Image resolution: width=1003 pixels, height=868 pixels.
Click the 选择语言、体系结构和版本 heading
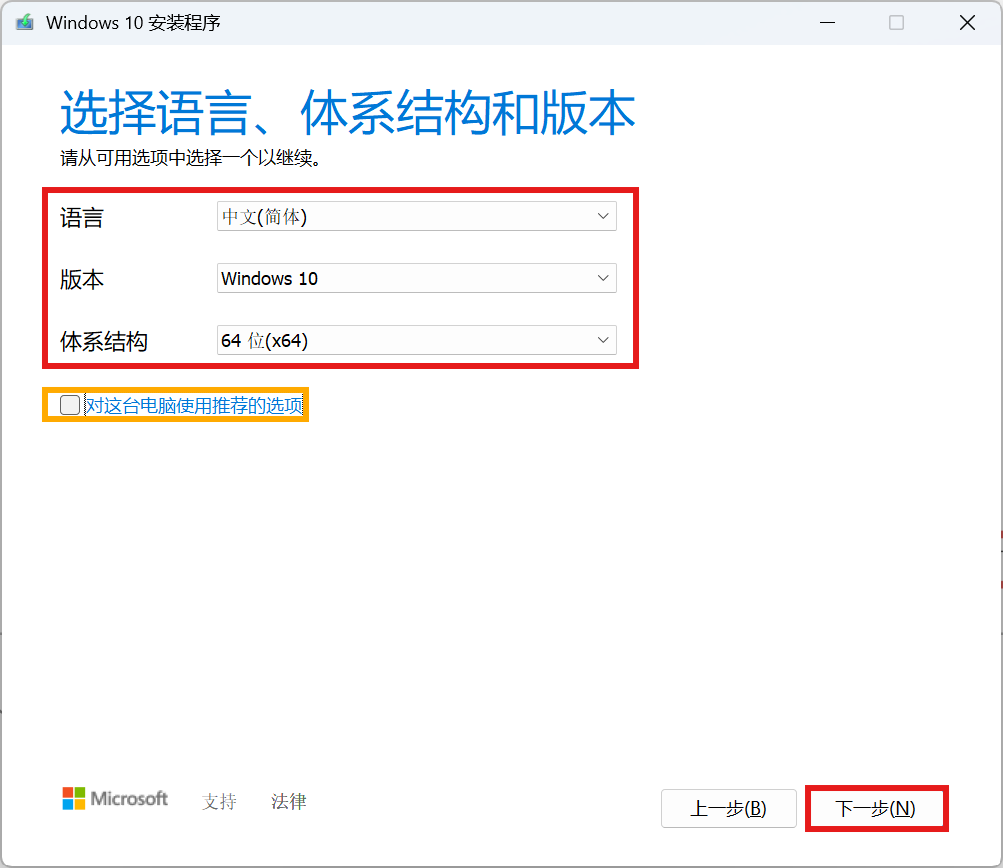pyautogui.click(x=347, y=113)
